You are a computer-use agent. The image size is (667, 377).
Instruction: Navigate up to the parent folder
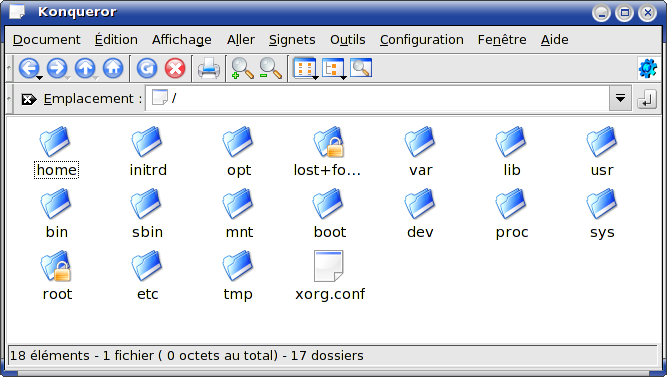point(85,68)
